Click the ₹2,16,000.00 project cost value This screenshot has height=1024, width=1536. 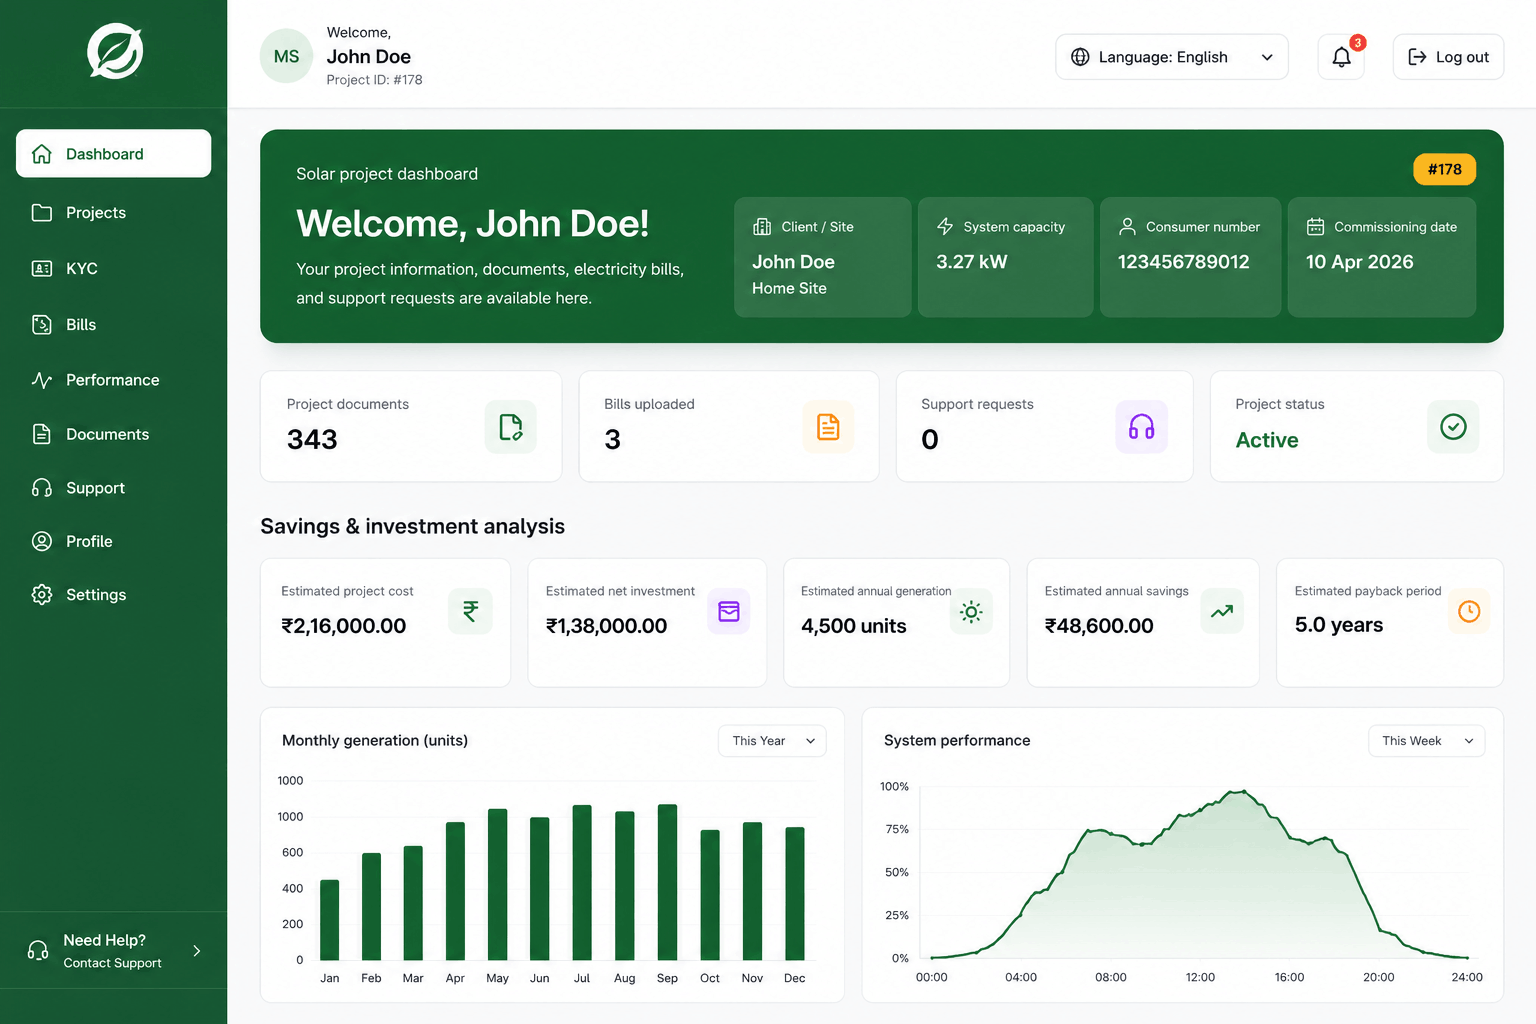pos(343,626)
